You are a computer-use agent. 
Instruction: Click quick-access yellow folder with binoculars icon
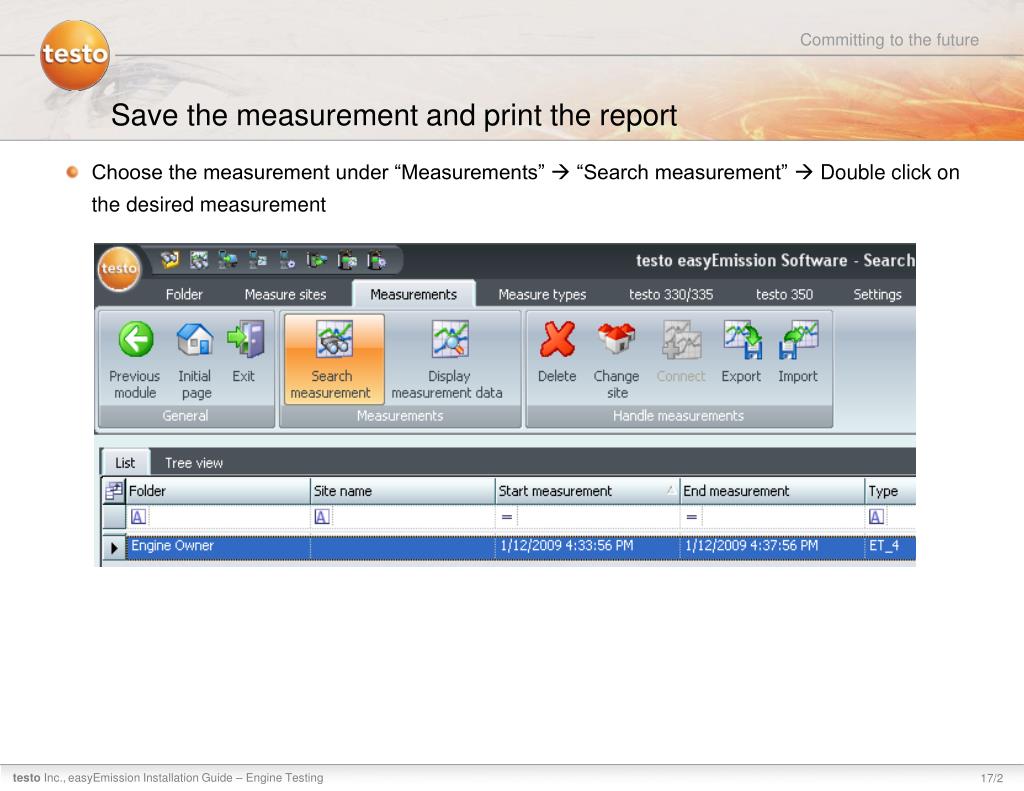170,261
